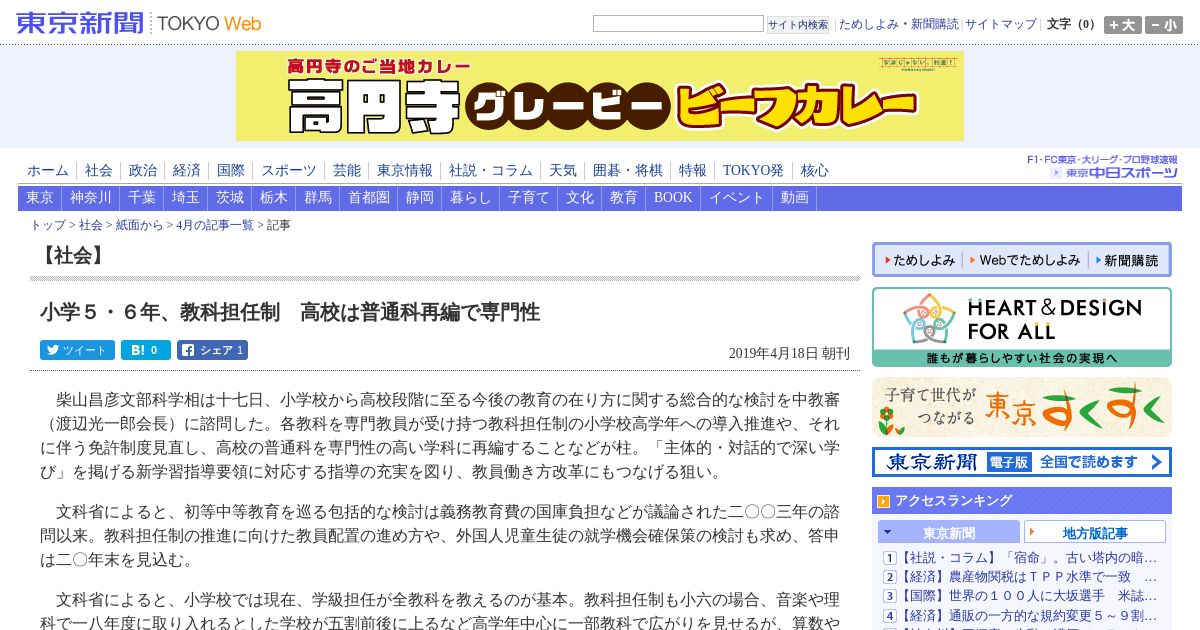Image resolution: width=1200 pixels, height=630 pixels.
Task: Click 社会 in the breadcrumb trail
Action: pos(91,225)
